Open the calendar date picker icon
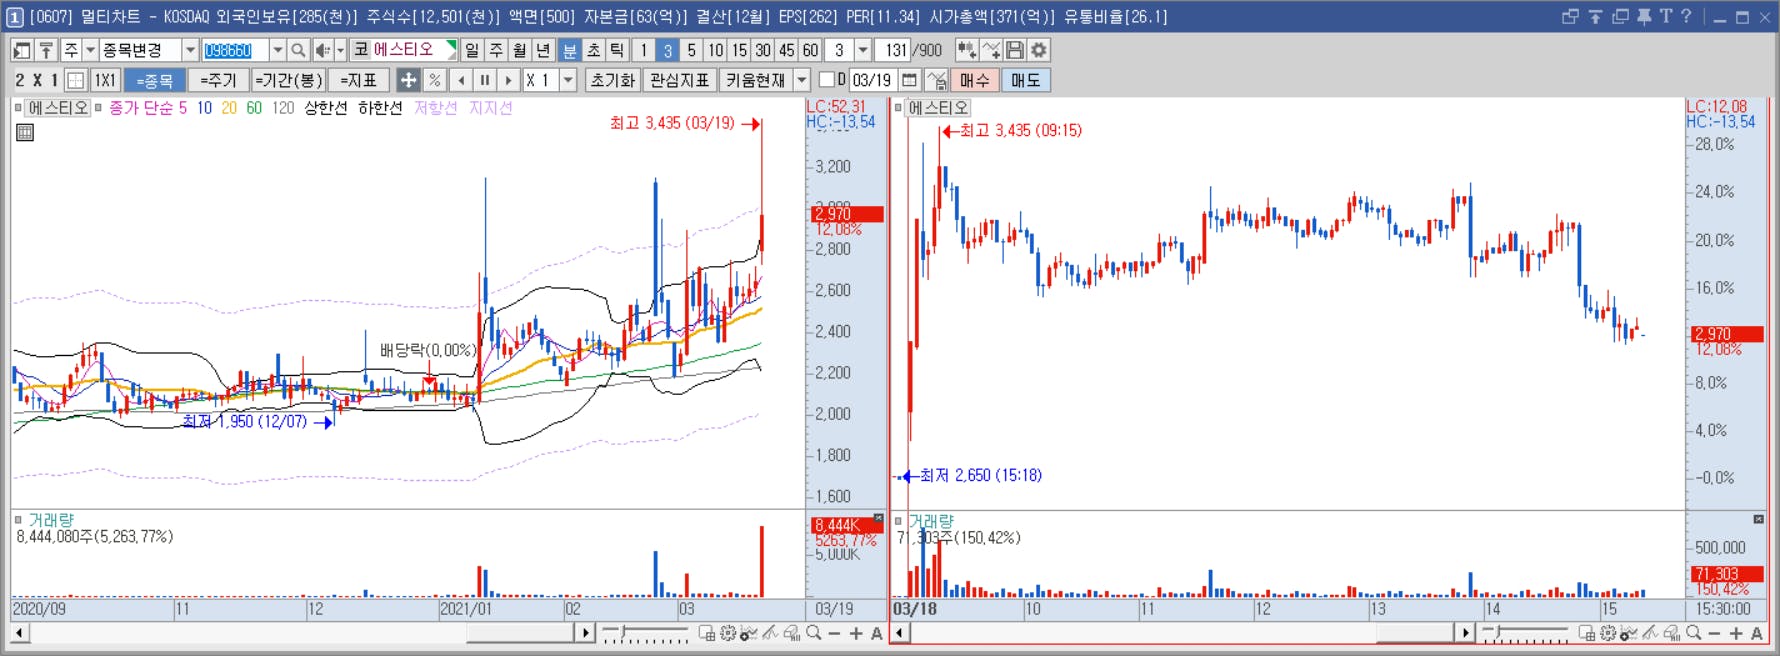1780x656 pixels. (909, 80)
